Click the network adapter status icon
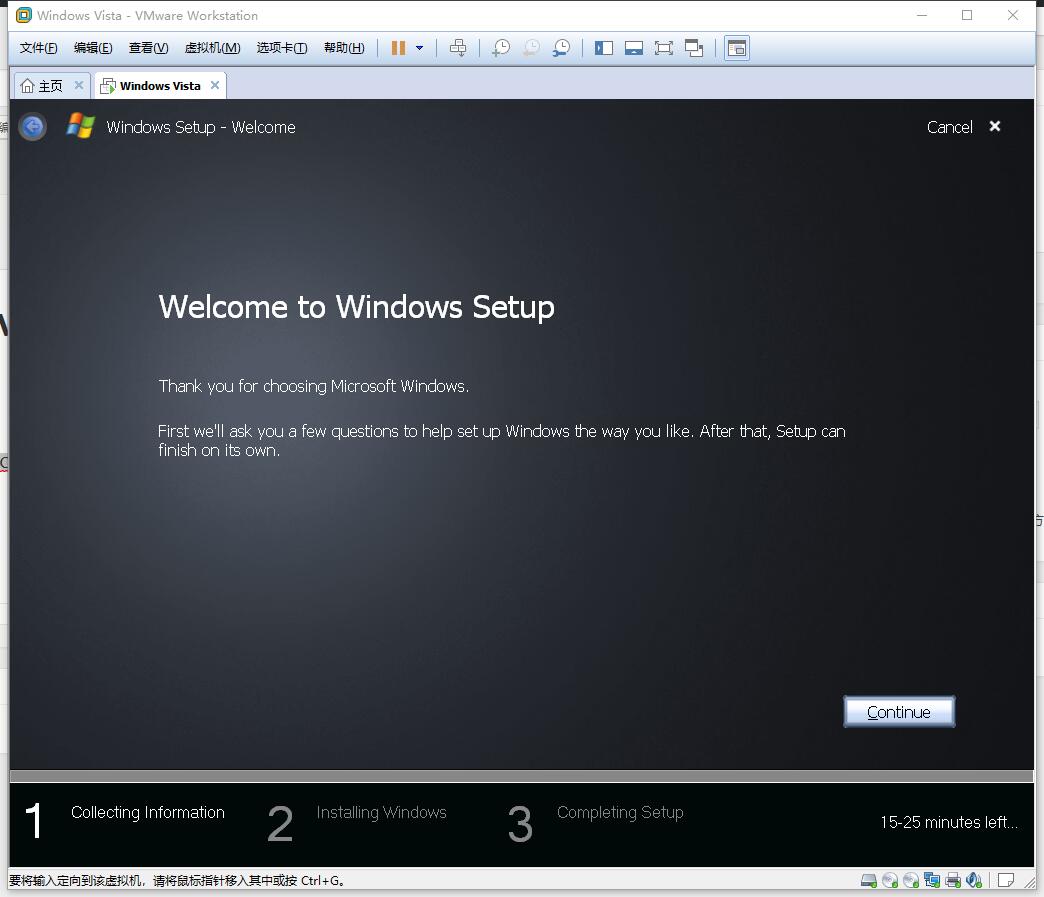1044x897 pixels. (x=931, y=880)
